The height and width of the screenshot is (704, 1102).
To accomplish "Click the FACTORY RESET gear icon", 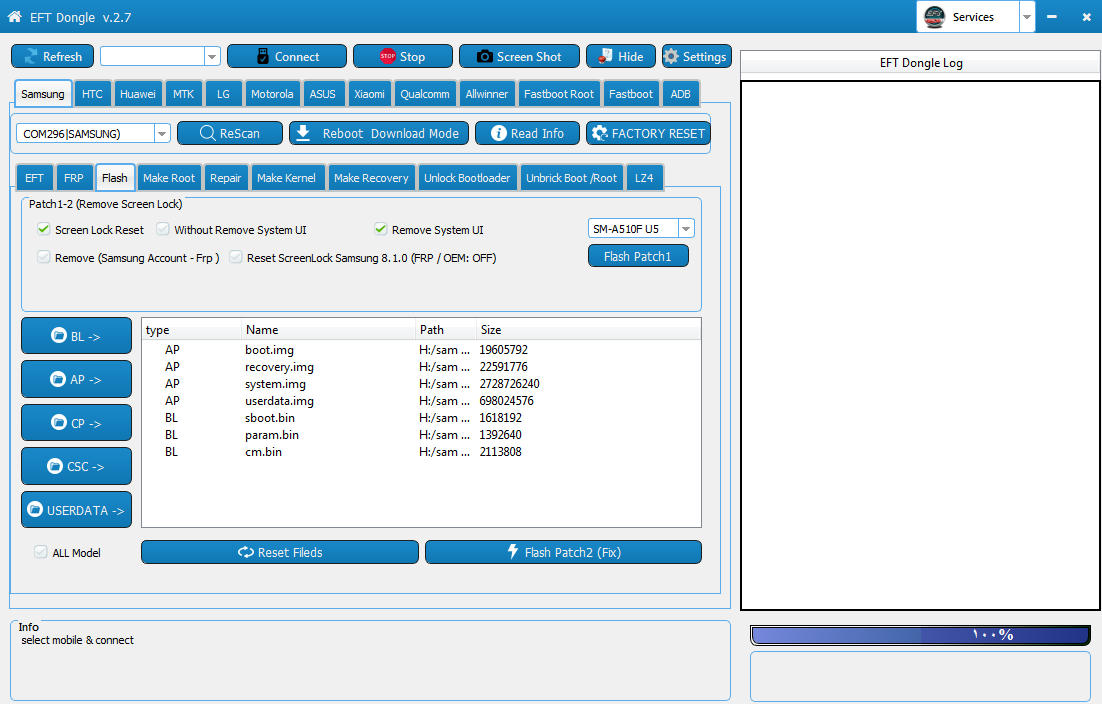I will coord(599,133).
